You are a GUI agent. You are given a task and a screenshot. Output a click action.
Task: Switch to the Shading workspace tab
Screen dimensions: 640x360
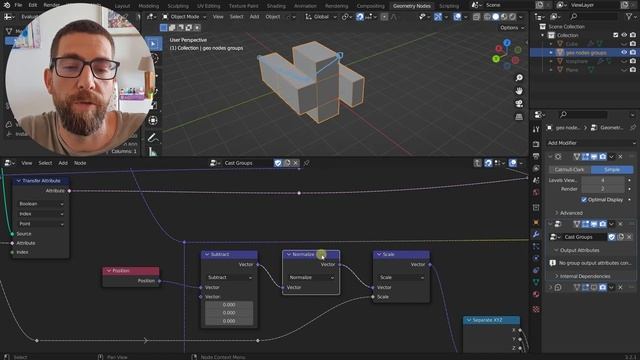coord(276,6)
